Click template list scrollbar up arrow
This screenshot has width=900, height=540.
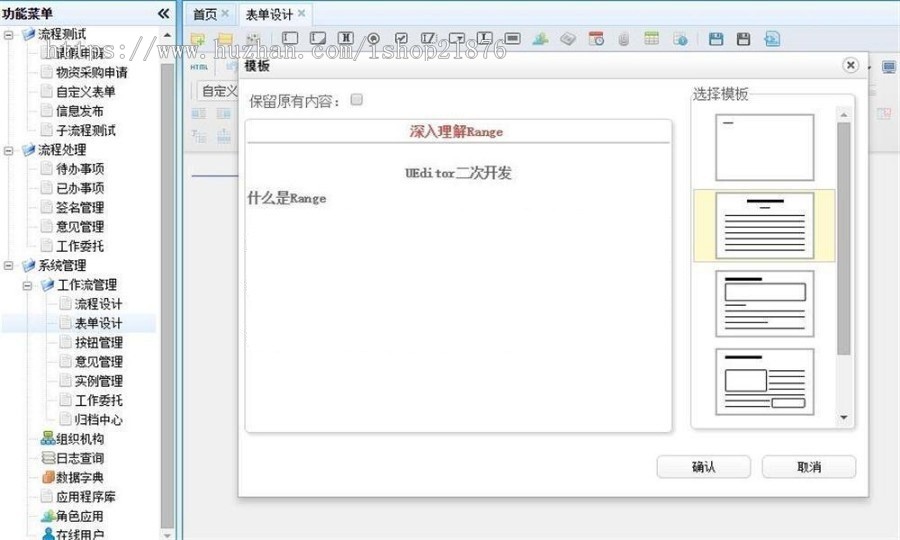click(844, 115)
